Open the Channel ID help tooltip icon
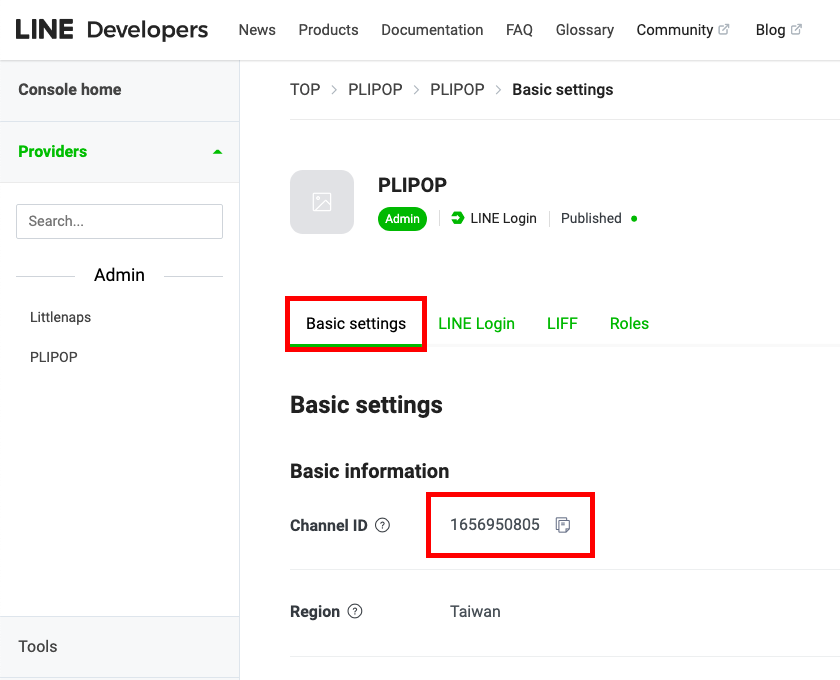 coord(382,525)
